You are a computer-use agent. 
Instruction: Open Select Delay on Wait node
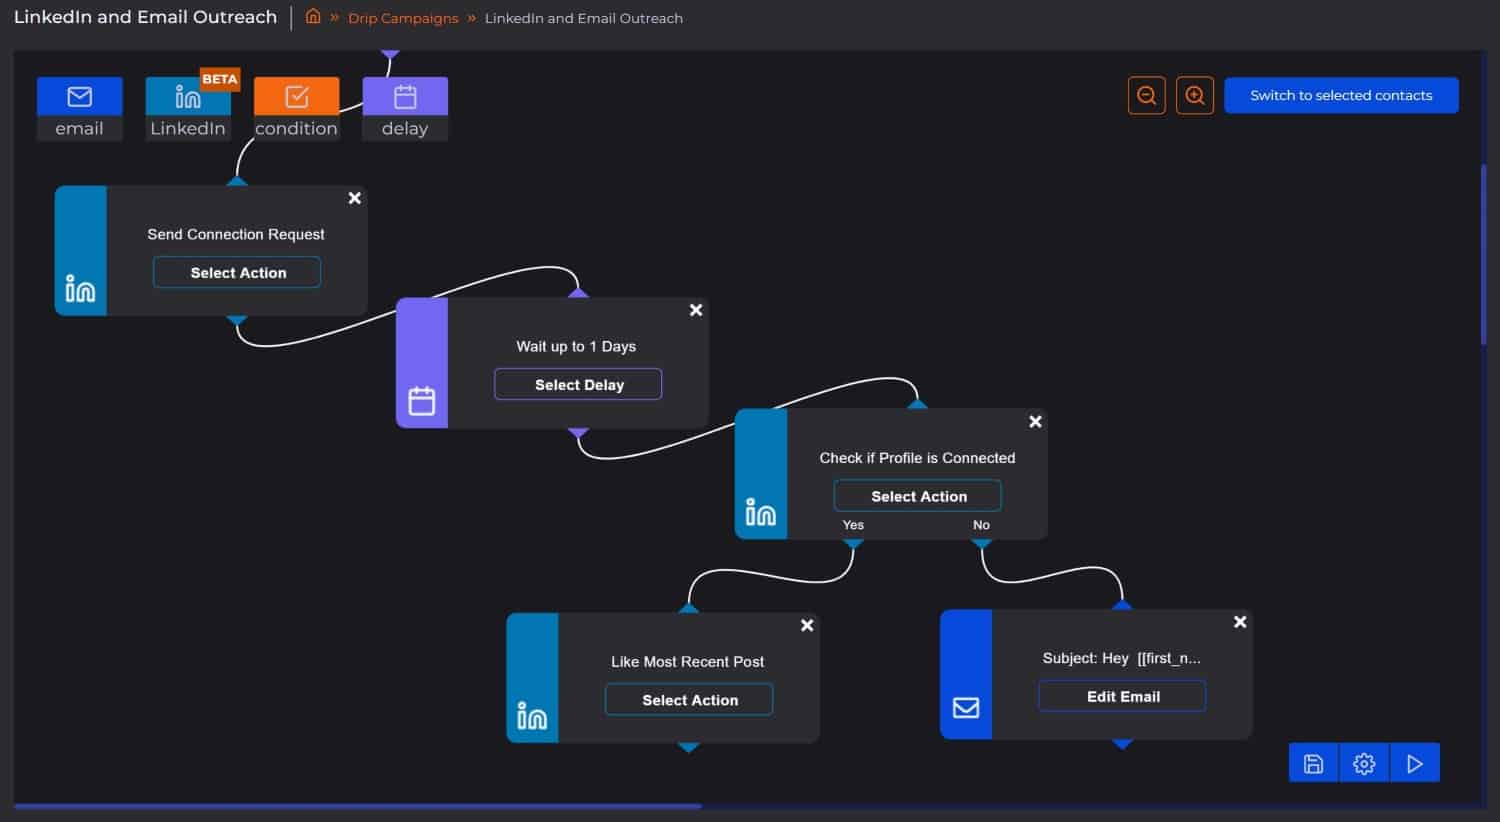coord(578,385)
